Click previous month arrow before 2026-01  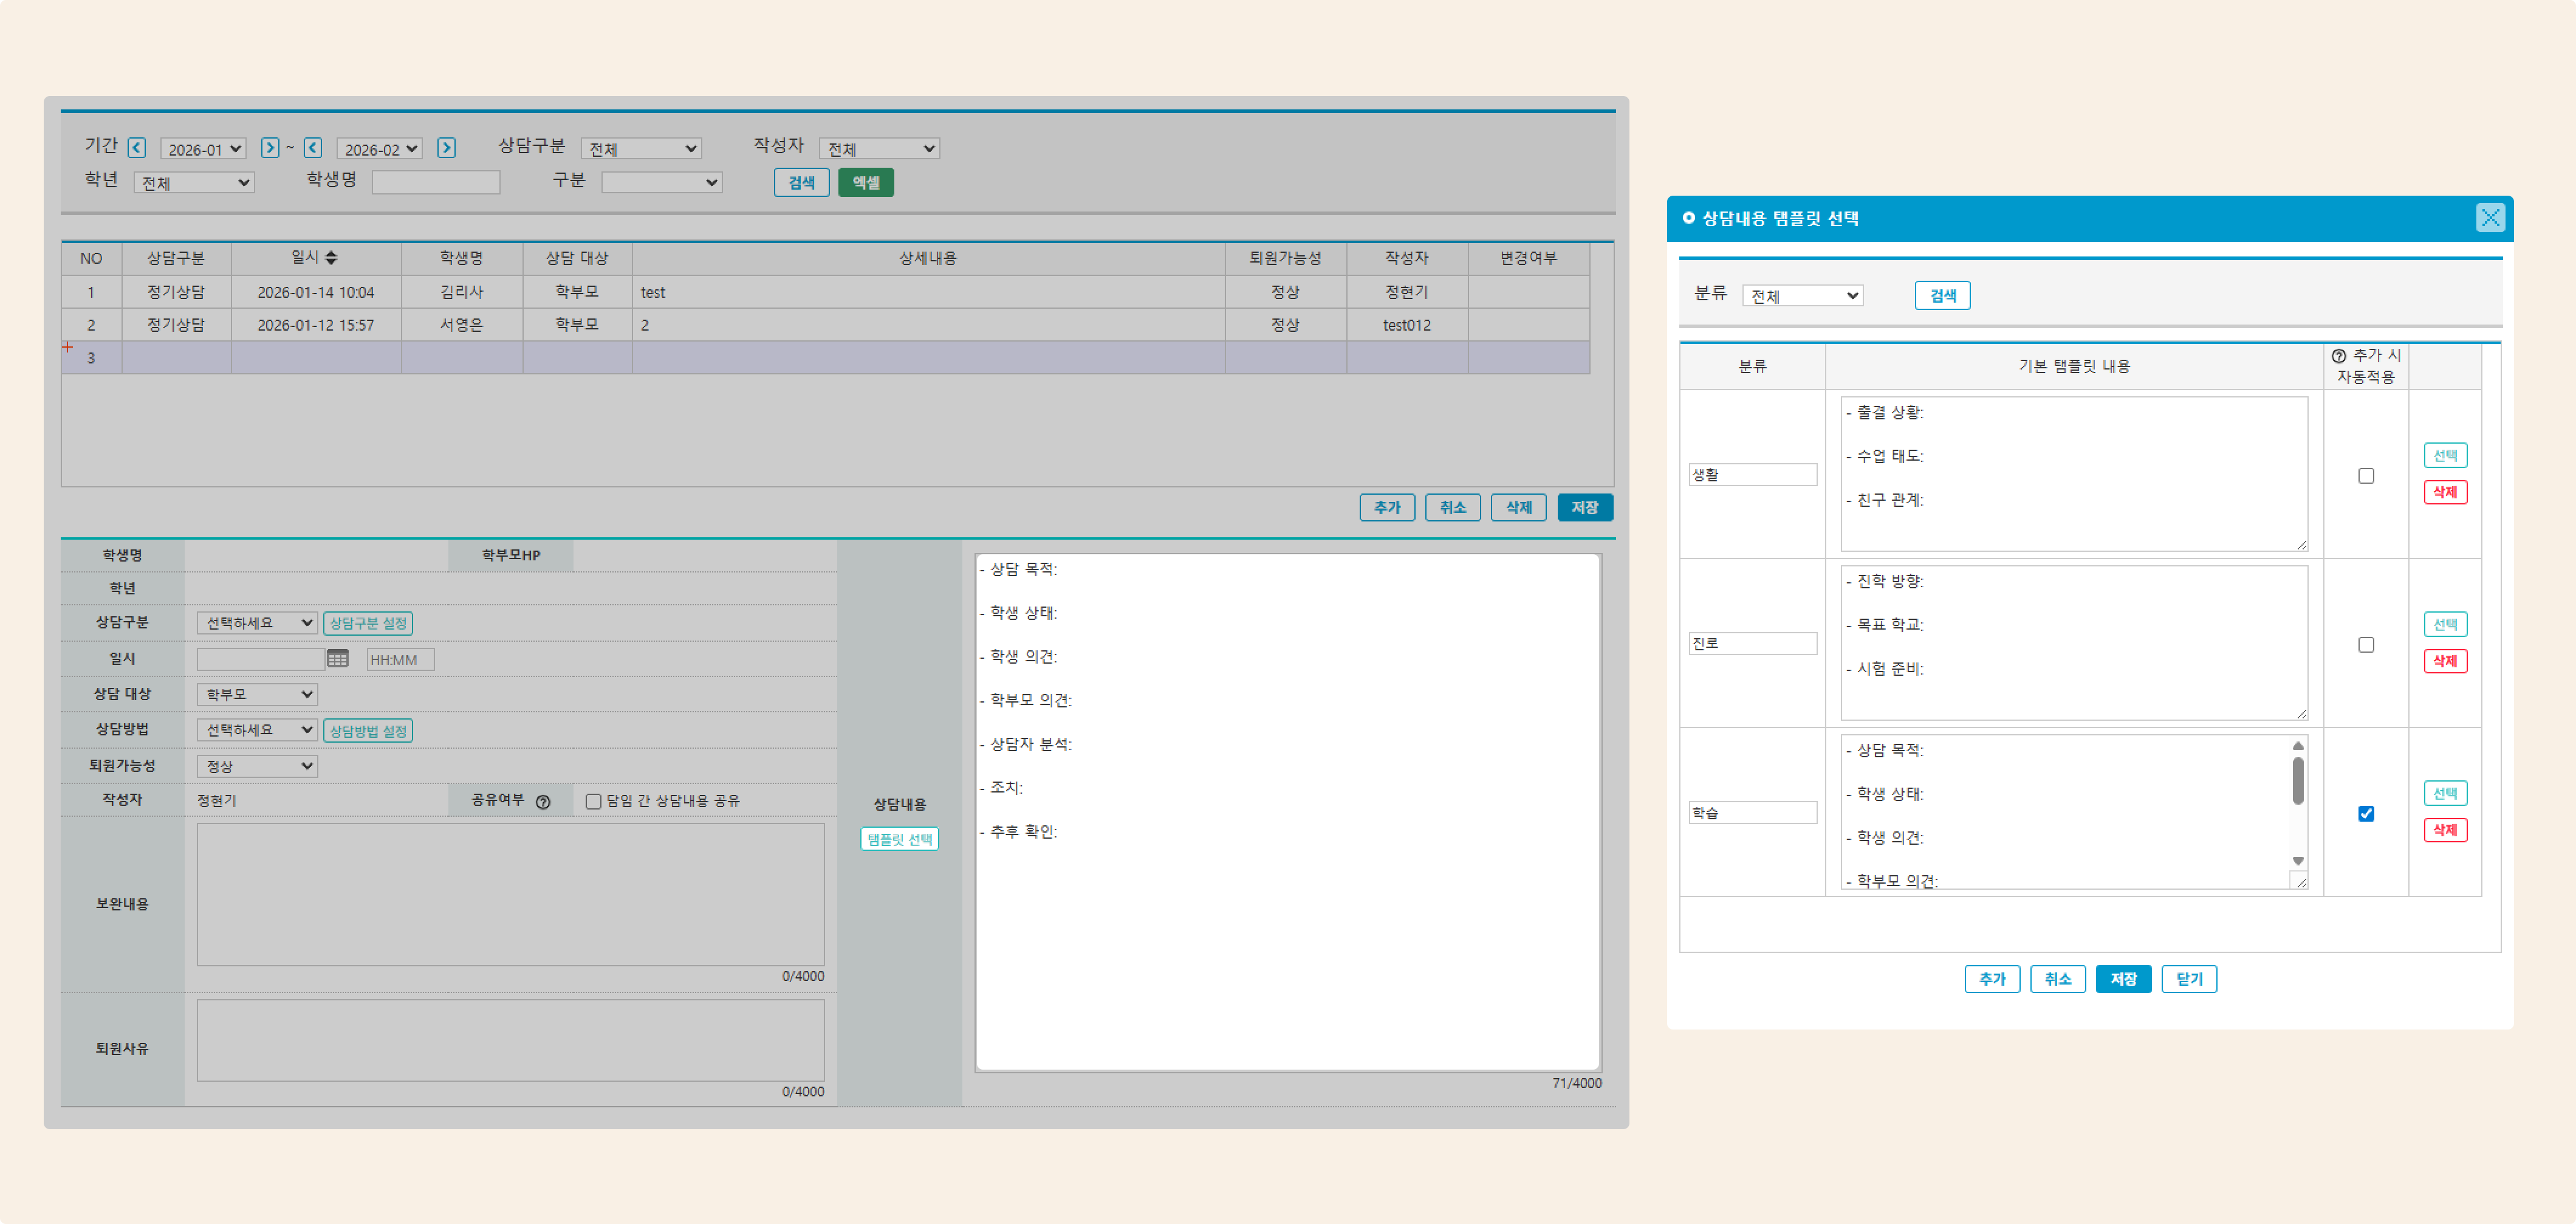137,148
